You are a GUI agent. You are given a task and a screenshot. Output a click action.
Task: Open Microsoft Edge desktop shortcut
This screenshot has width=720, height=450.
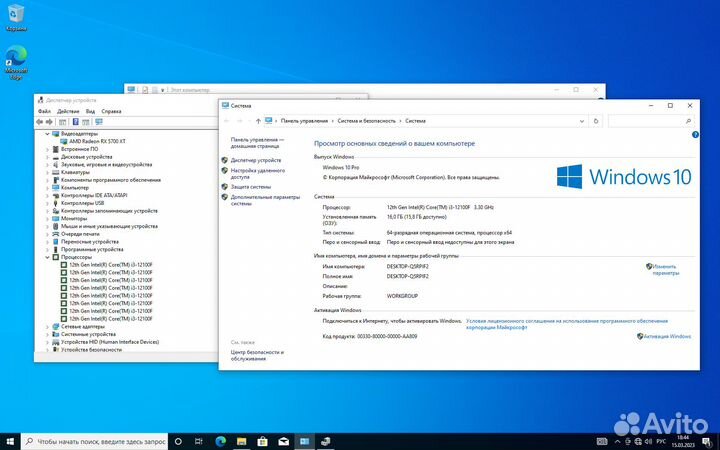click(x=16, y=62)
